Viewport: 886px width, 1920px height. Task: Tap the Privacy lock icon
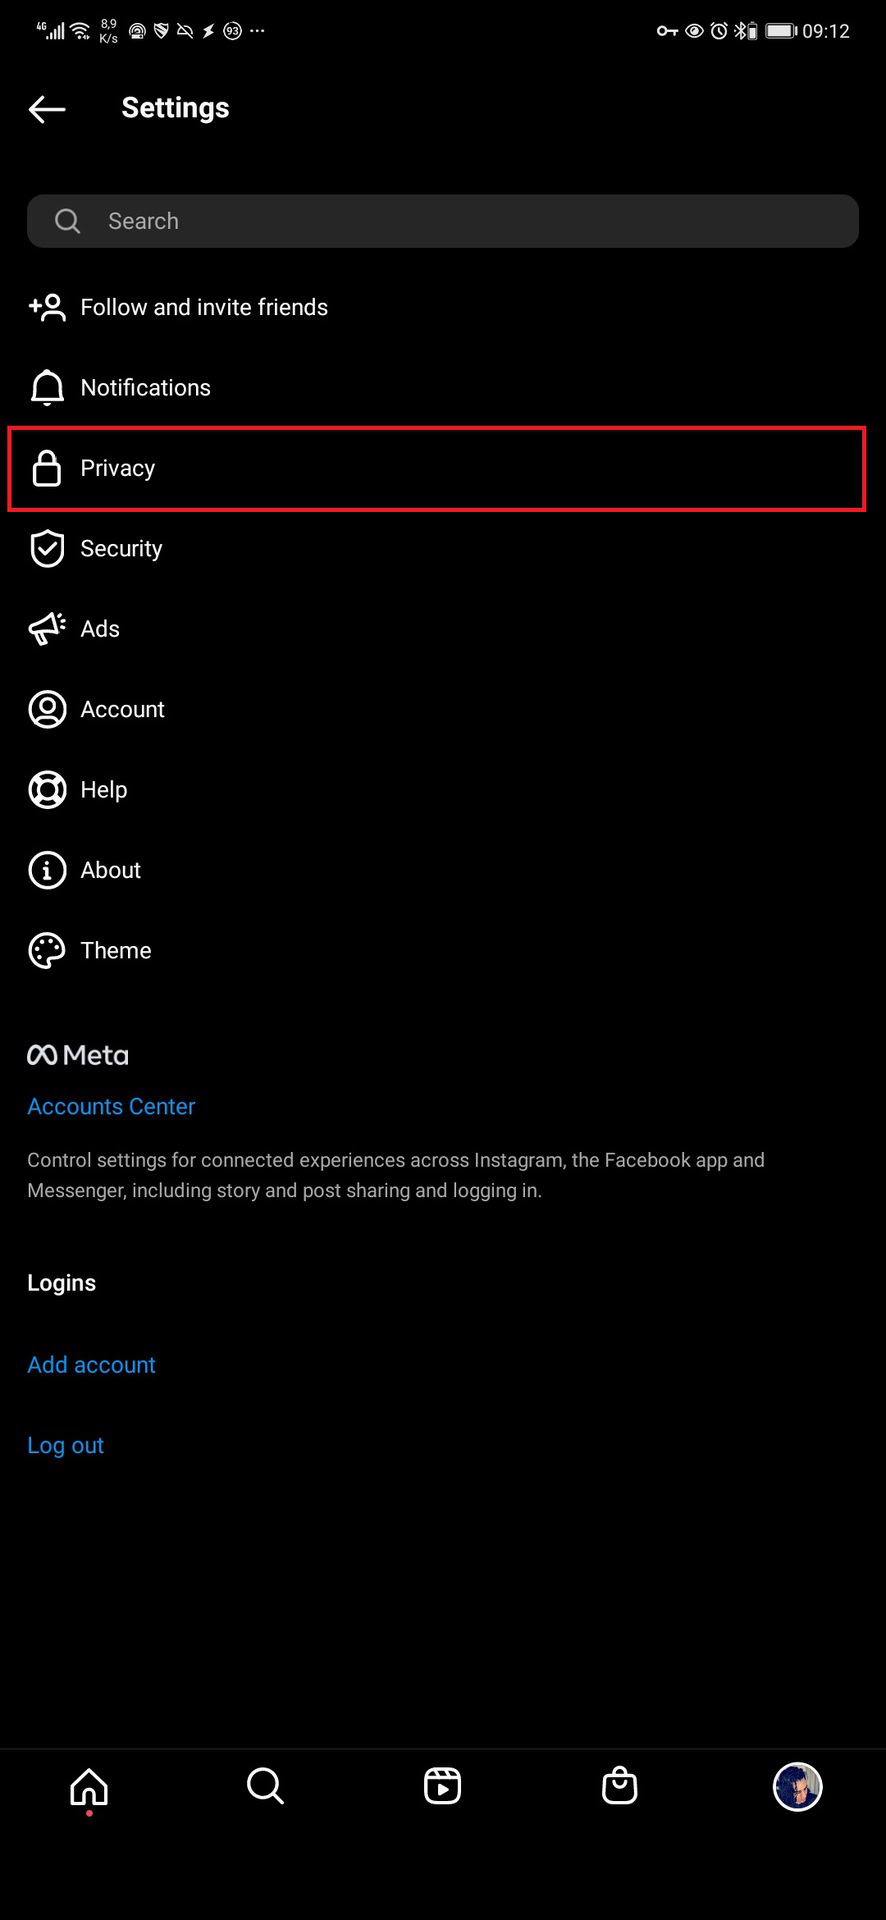click(x=47, y=468)
